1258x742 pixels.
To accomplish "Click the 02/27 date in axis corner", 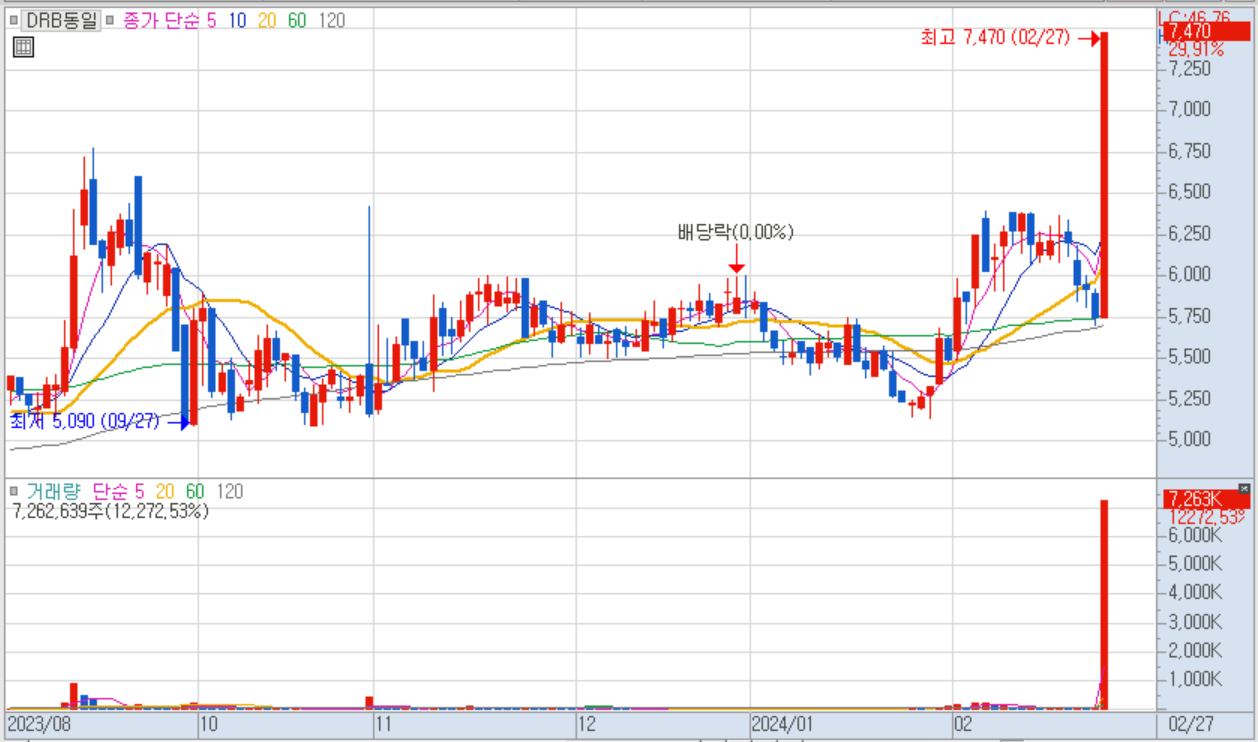I will click(x=1192, y=723).
